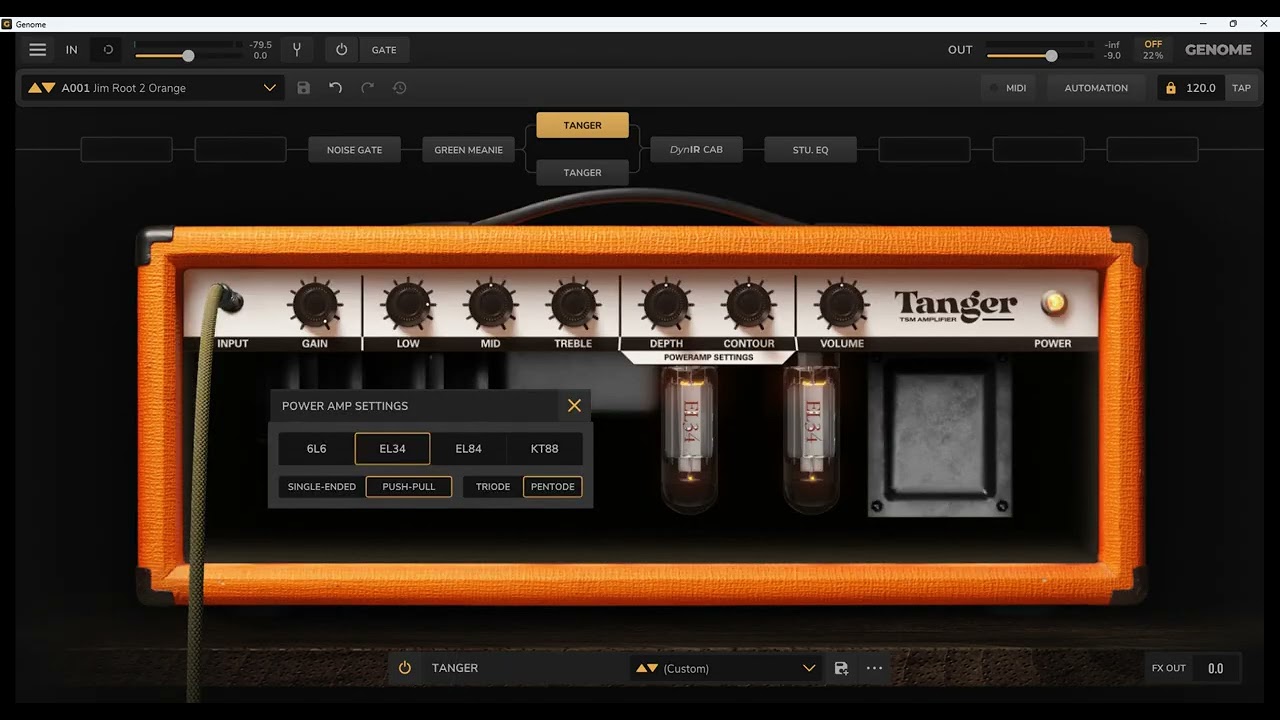The image size is (1280, 720).
Task: Step amp presets with arrows by (Custom)
Action: tap(647, 668)
